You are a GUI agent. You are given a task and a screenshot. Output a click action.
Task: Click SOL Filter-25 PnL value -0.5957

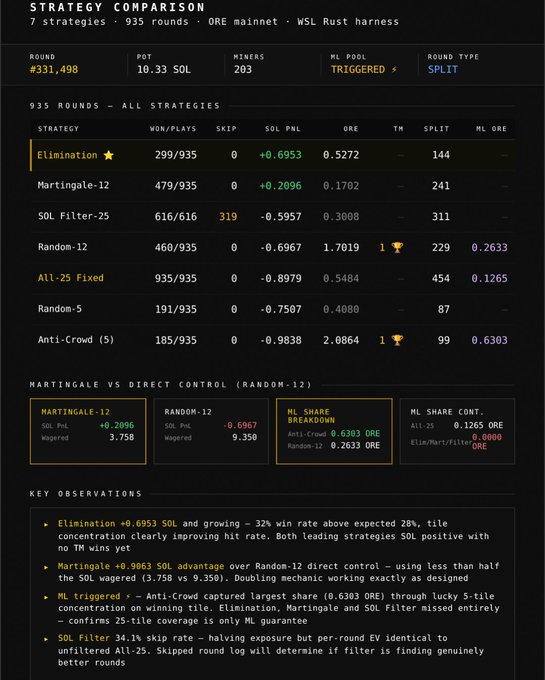click(281, 217)
